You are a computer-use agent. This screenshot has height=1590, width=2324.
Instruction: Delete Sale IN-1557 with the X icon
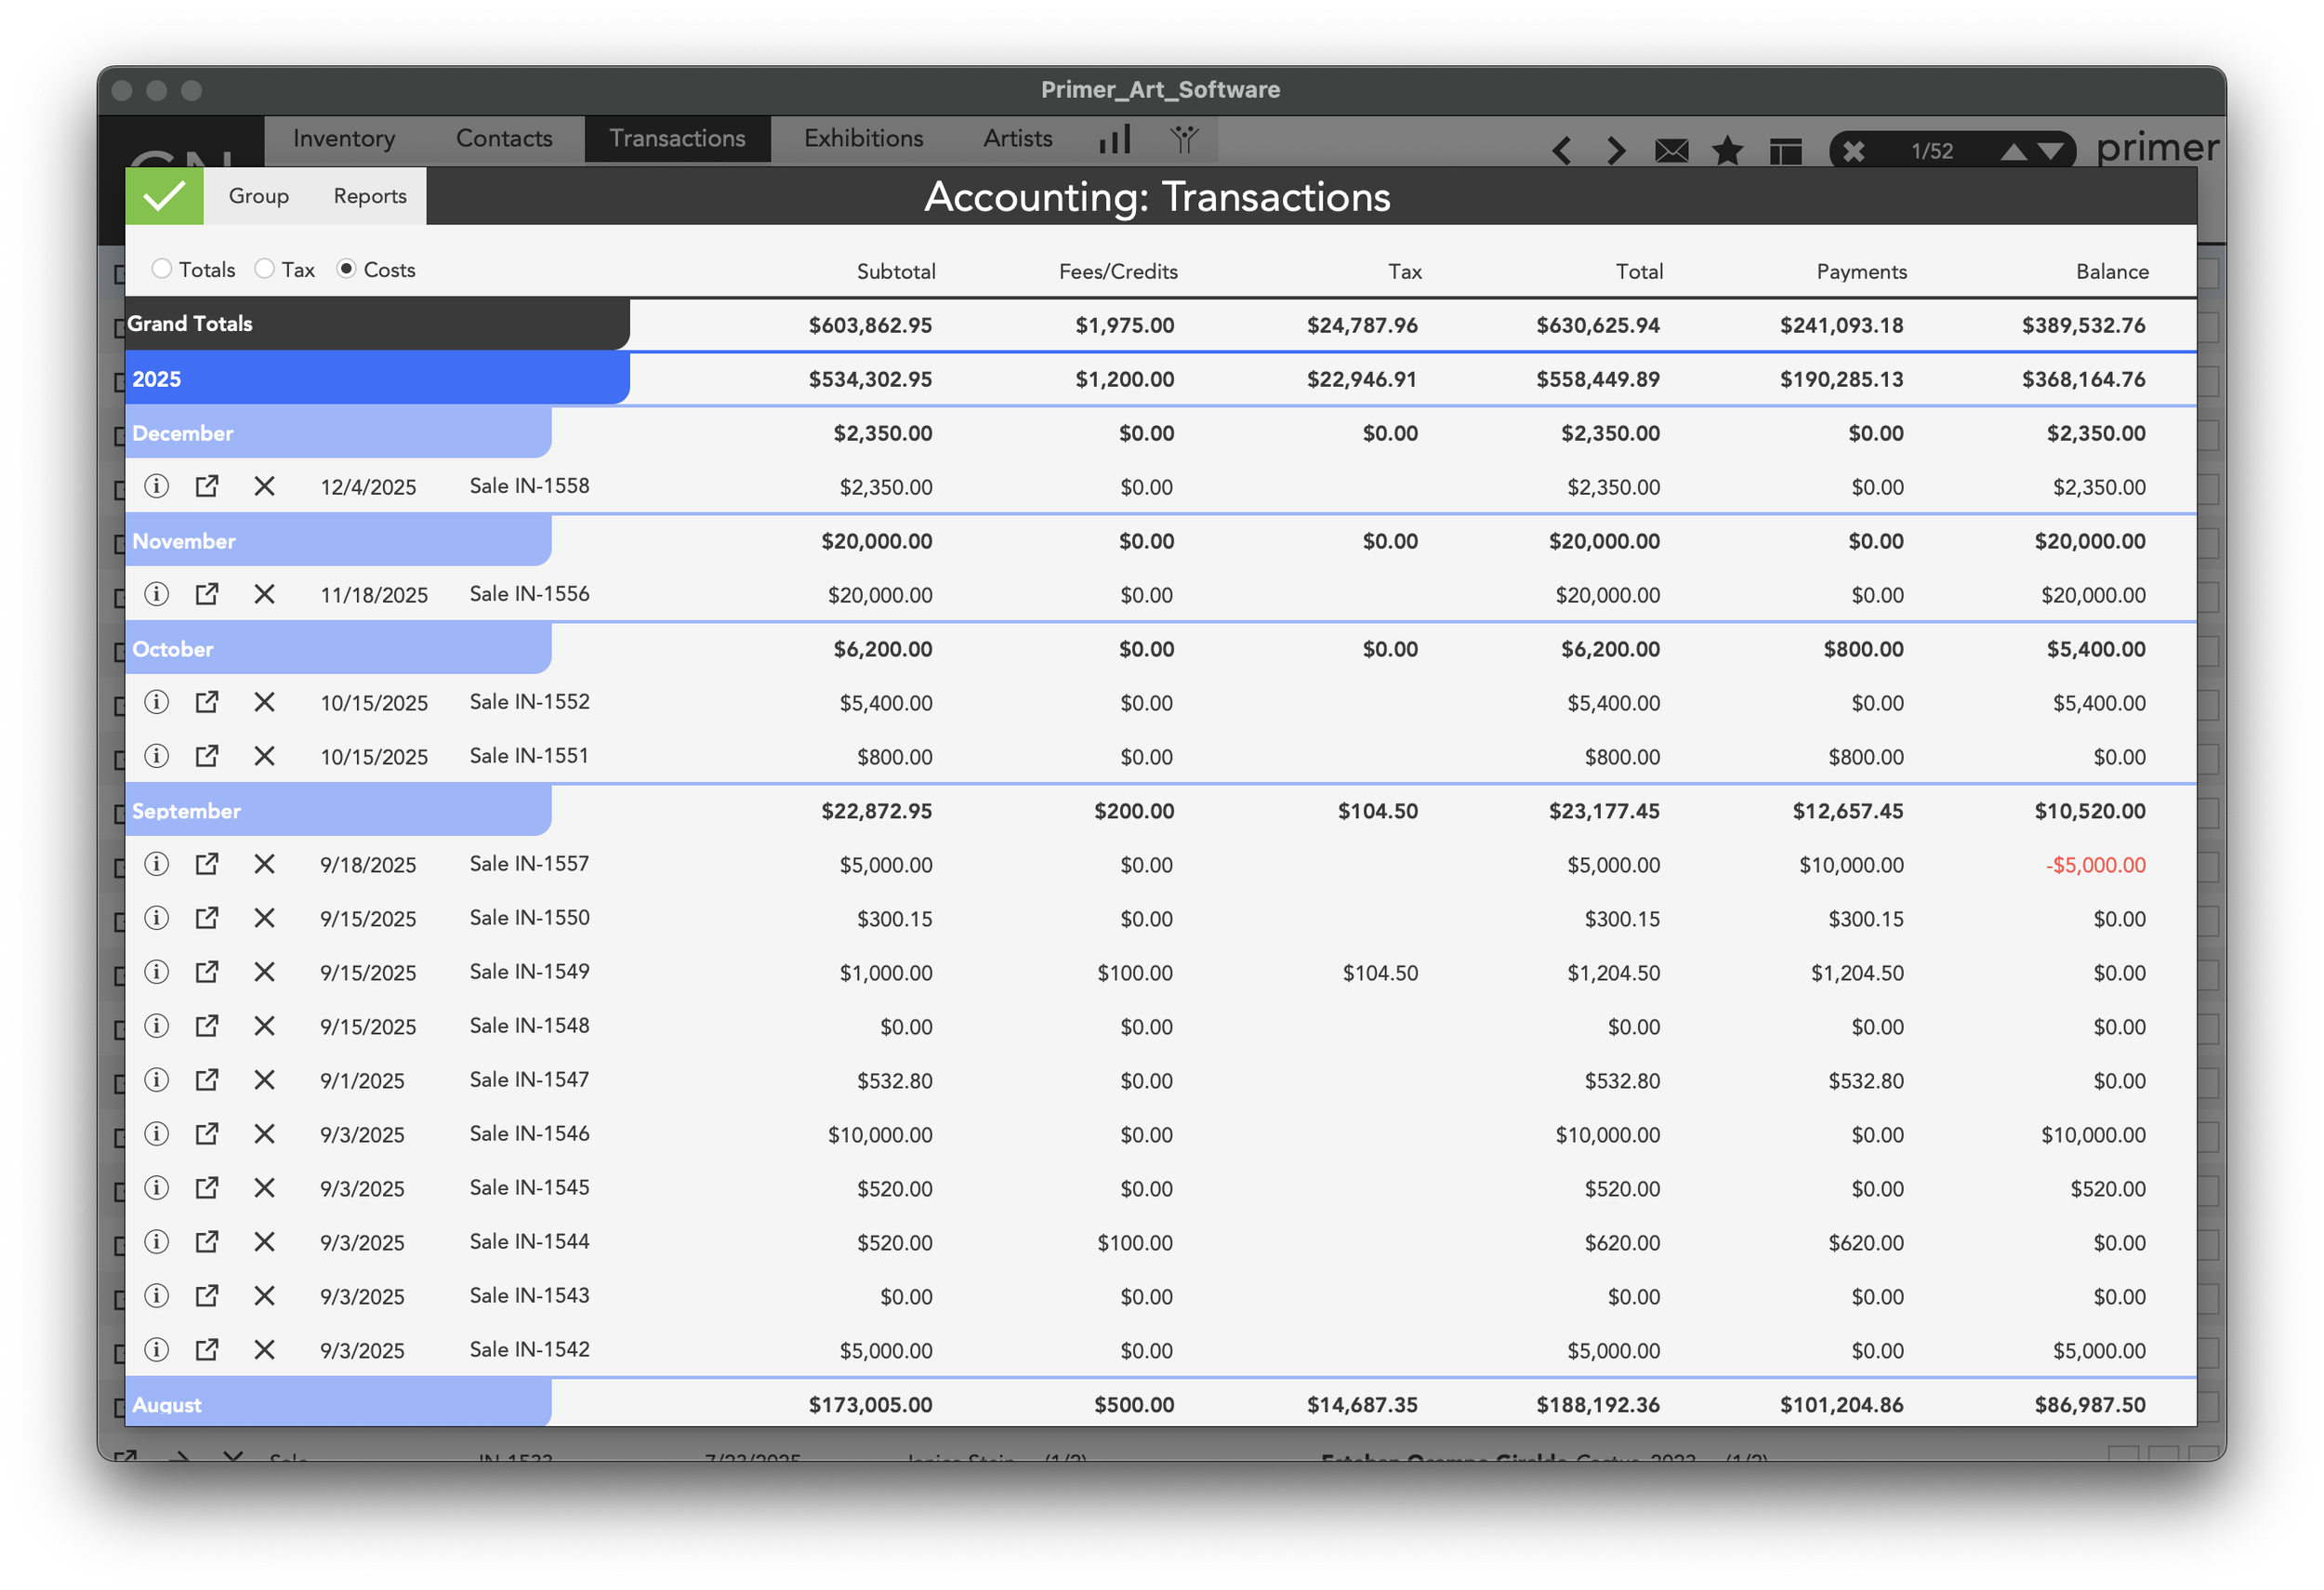click(x=264, y=864)
